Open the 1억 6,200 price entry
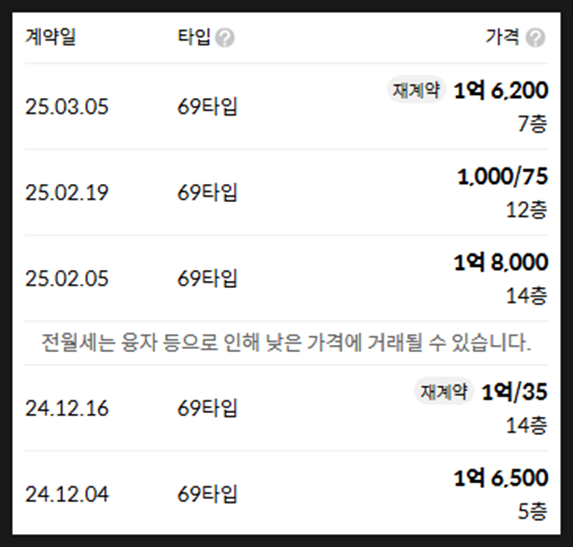 point(501,90)
